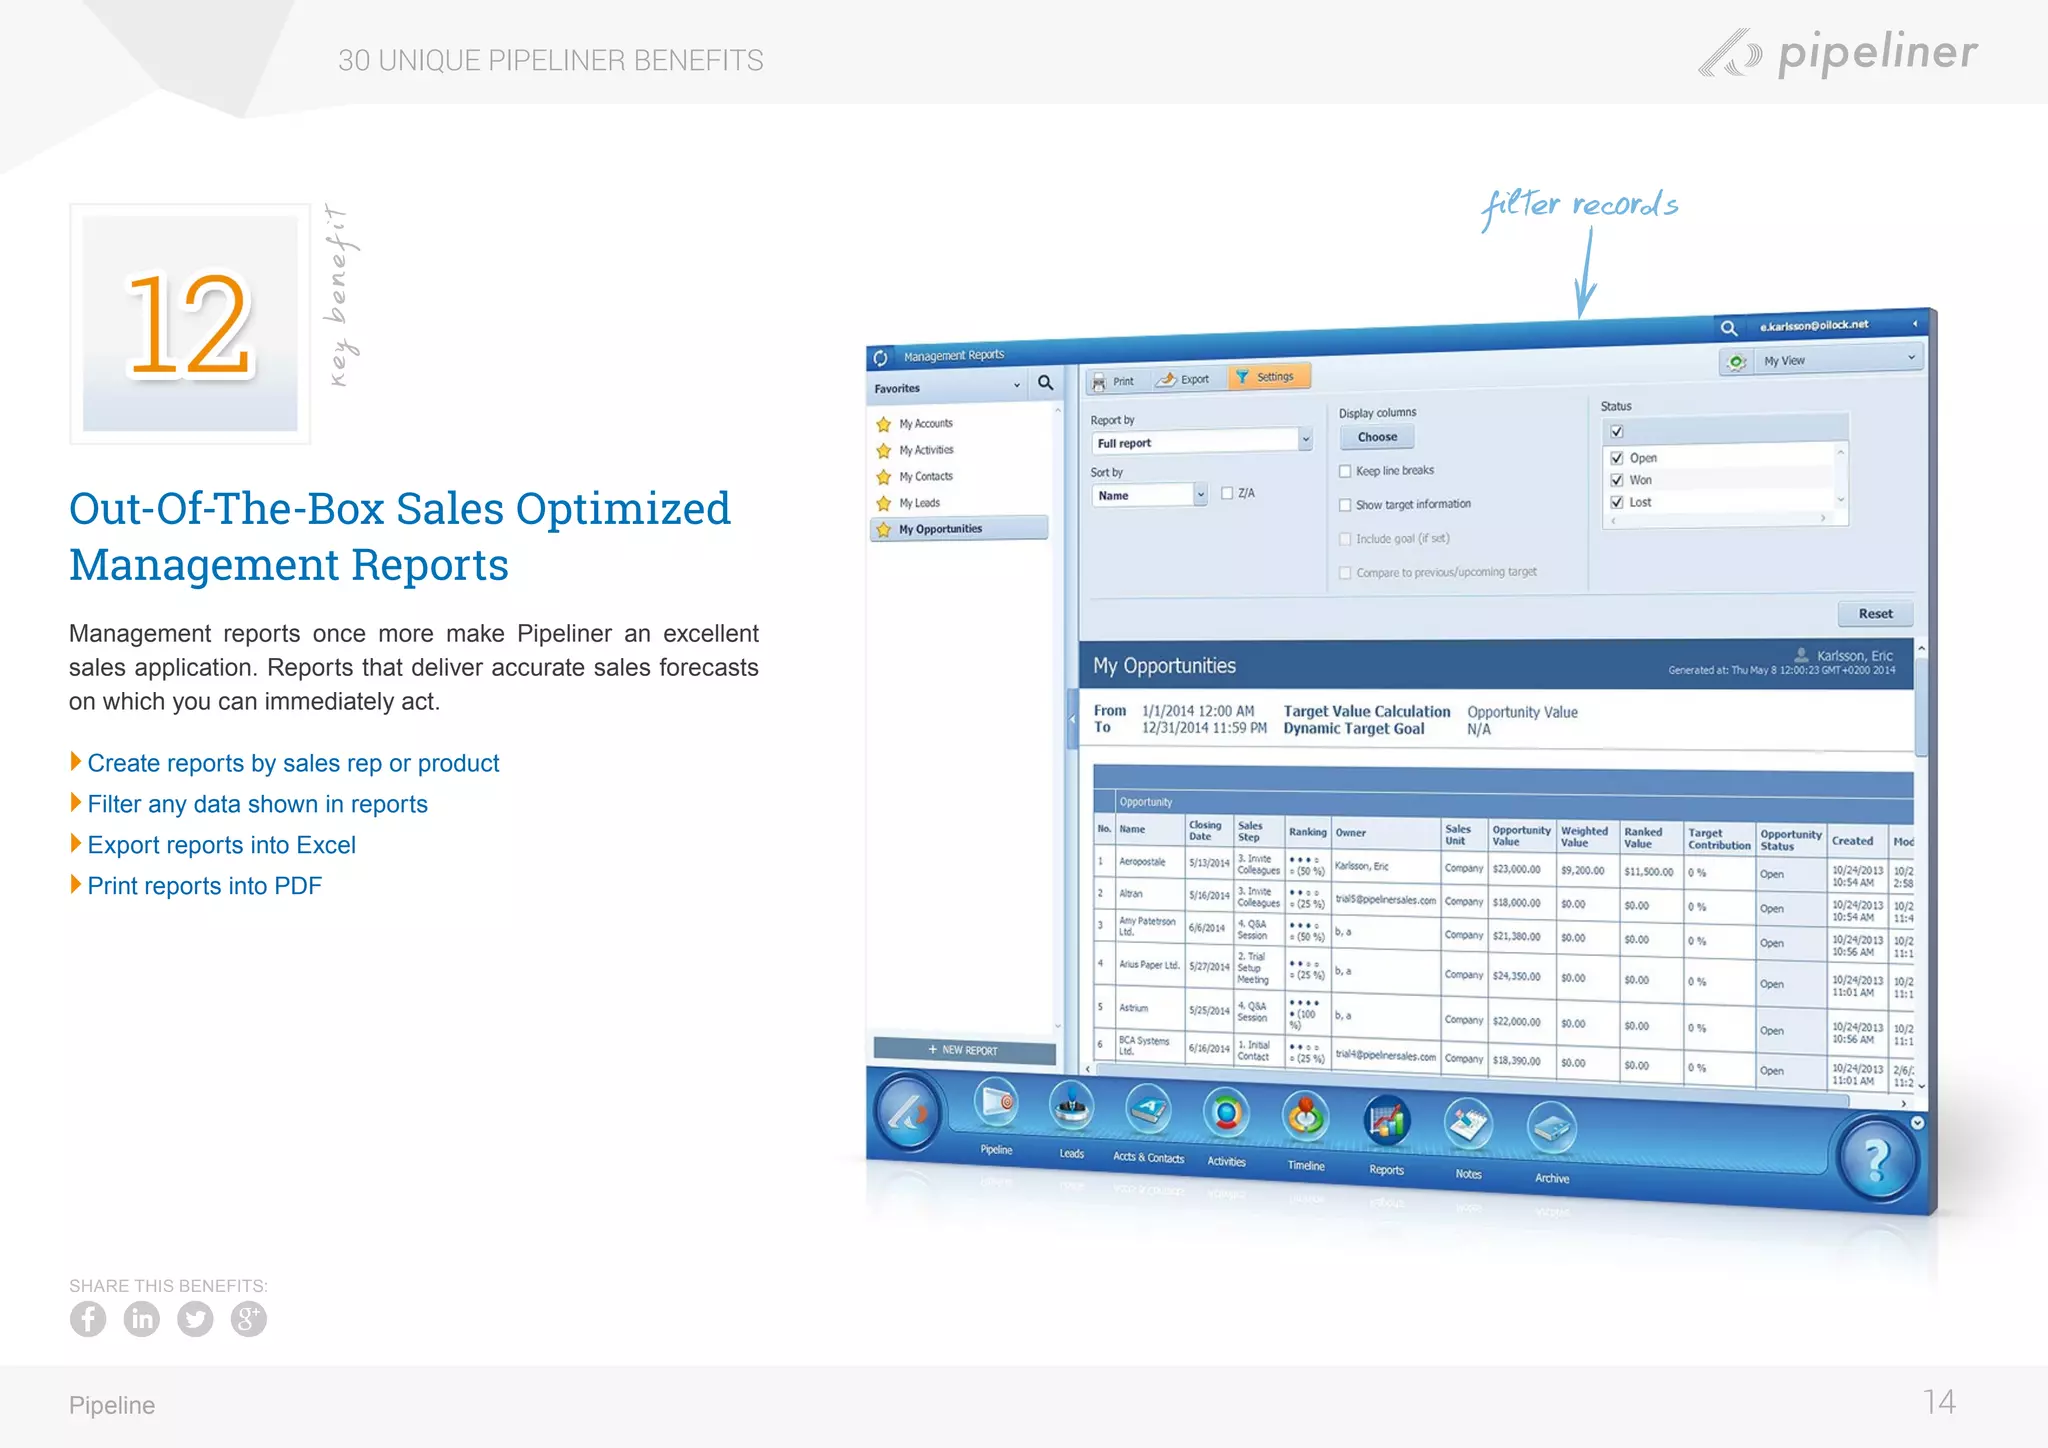Click the Management Reports refresh icon

pos(881,357)
